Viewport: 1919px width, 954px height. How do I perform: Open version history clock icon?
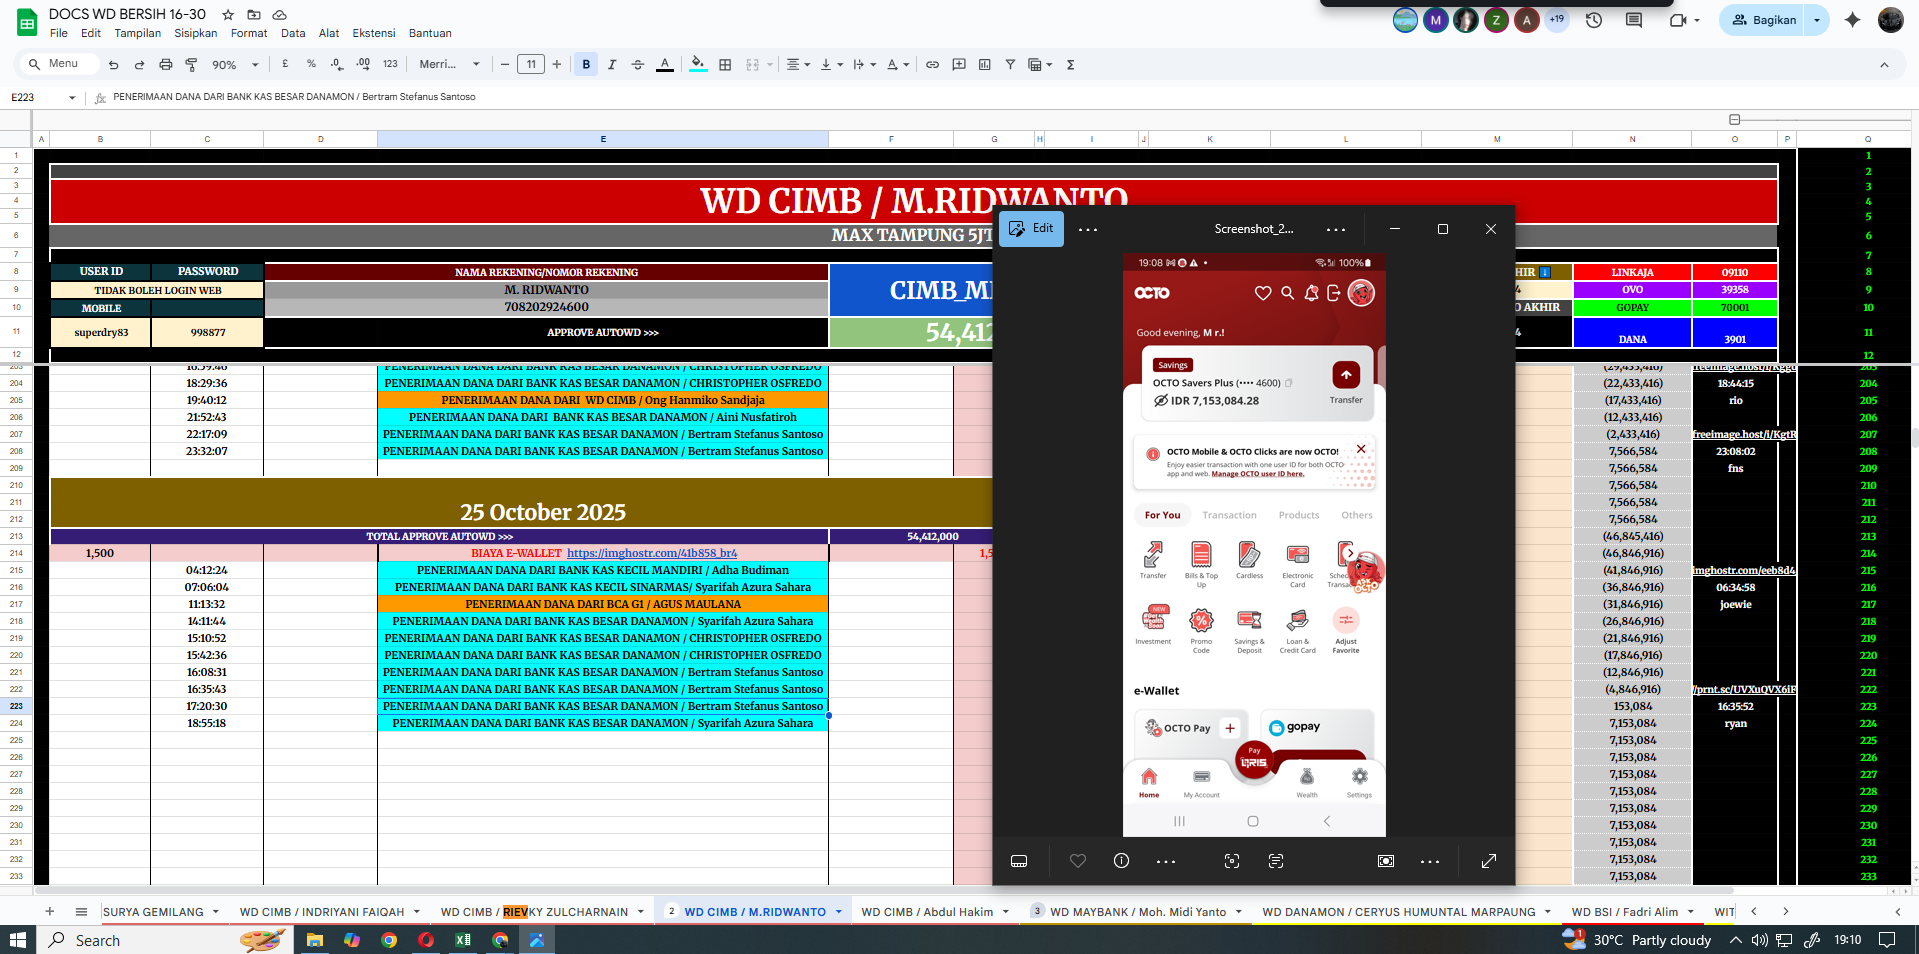click(1594, 20)
